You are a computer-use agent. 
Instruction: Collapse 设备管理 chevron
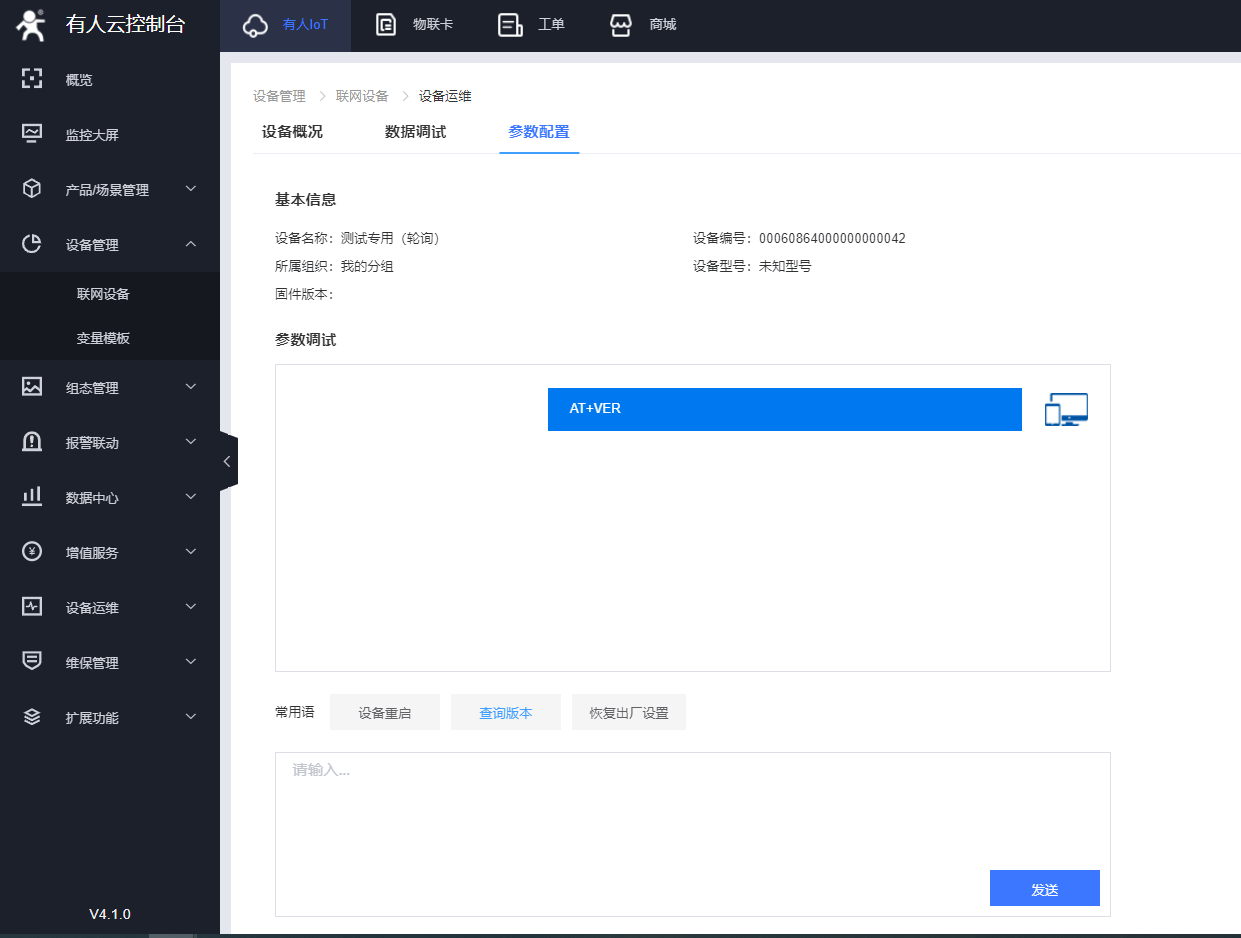pyautogui.click(x=191, y=243)
